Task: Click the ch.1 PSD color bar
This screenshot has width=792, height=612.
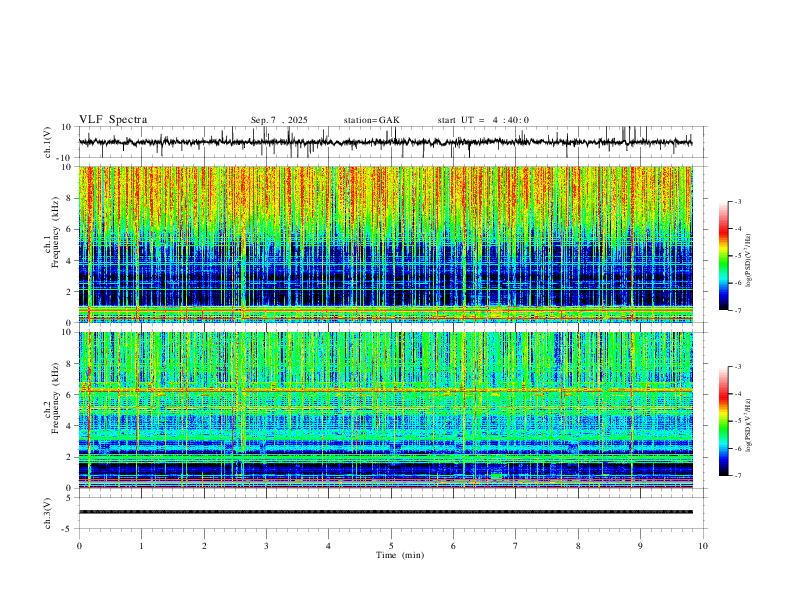Action: 724,256
